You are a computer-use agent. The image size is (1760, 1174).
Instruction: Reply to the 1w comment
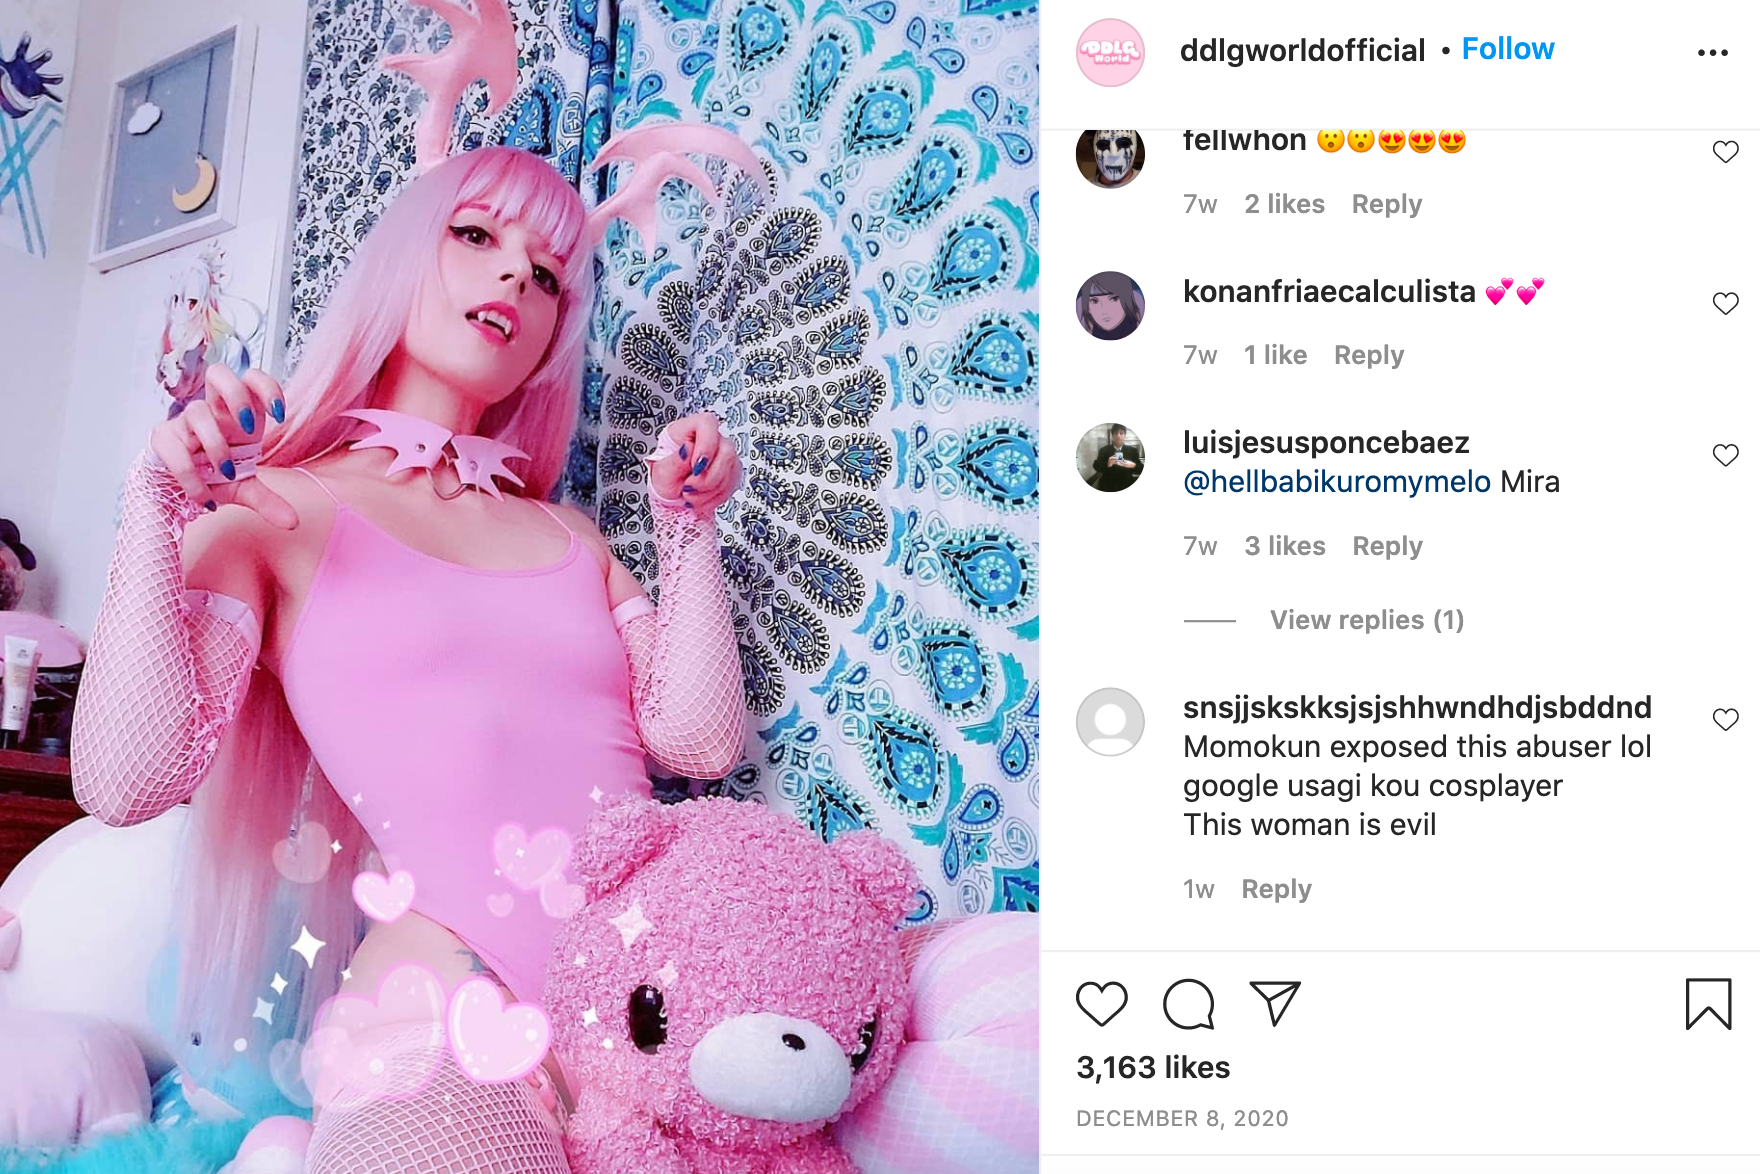1276,889
